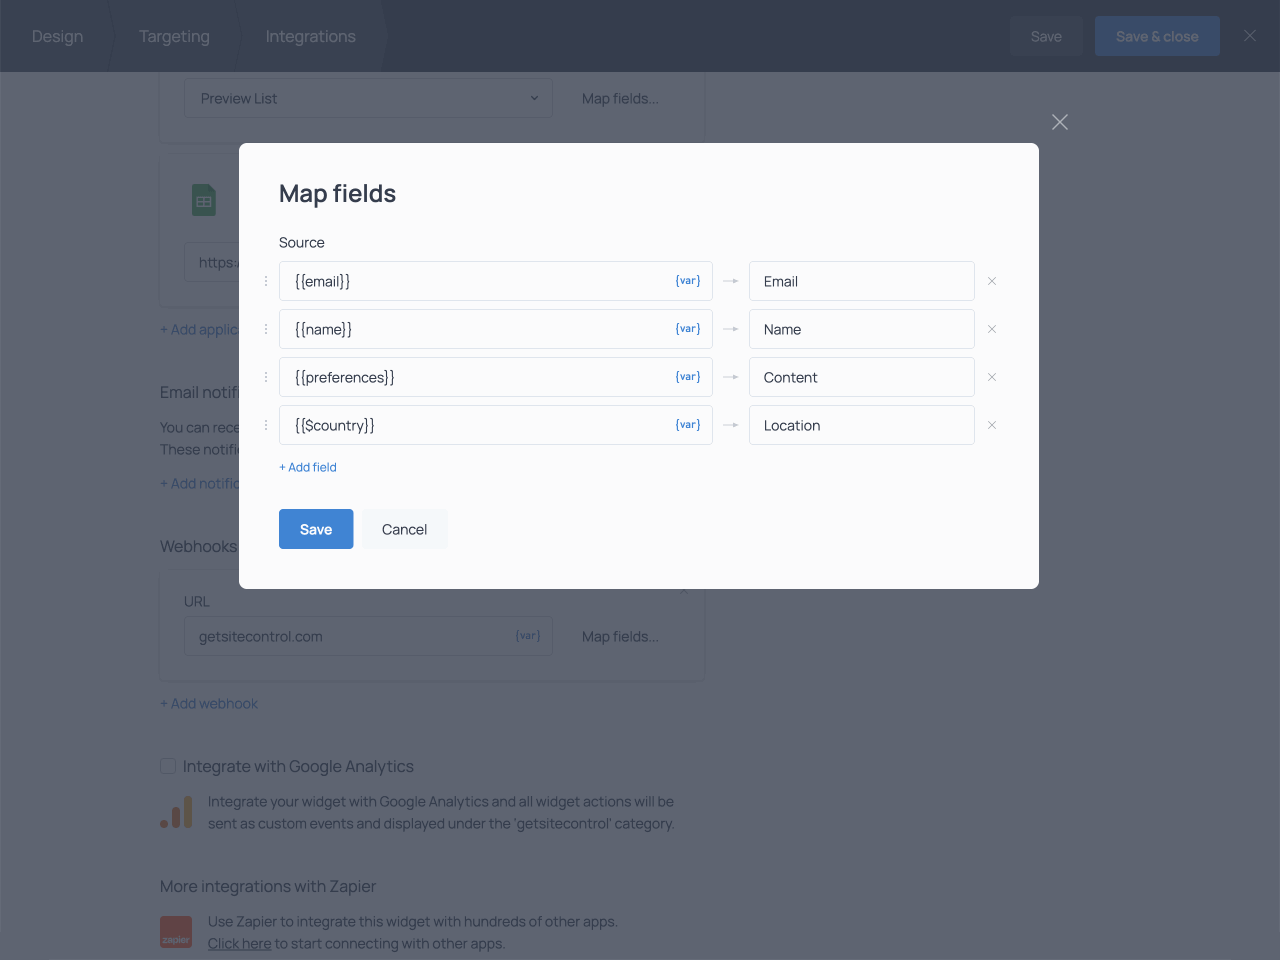The height and width of the screenshot is (960, 1280).
Task: Open the Targeting tab
Action: [174, 36]
